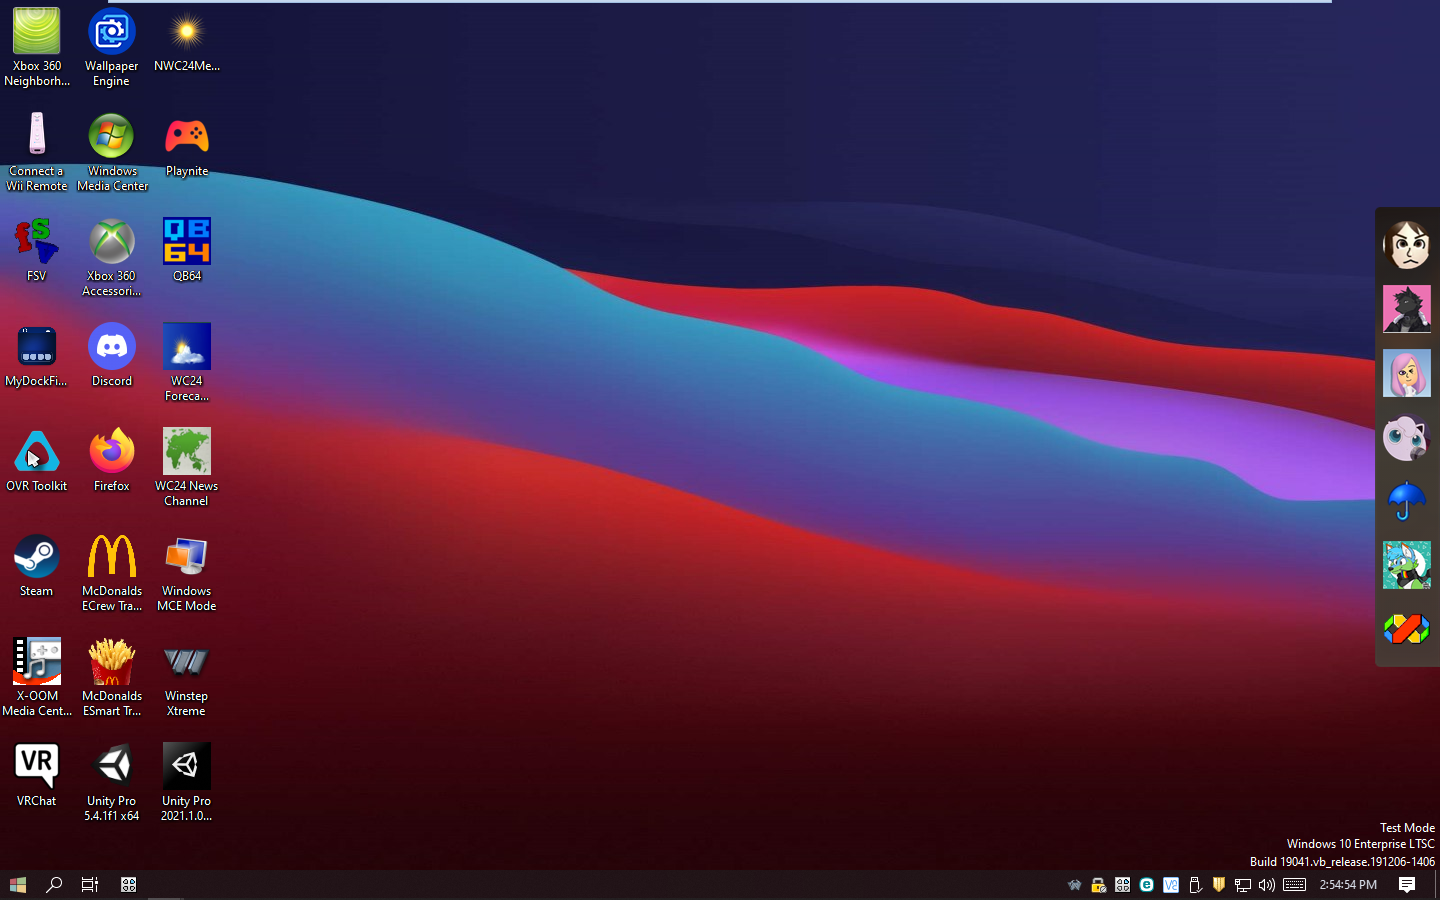Open the Xbox 360 Accessories shortcut
Screen dimensions: 1440x900
[x=112, y=257]
